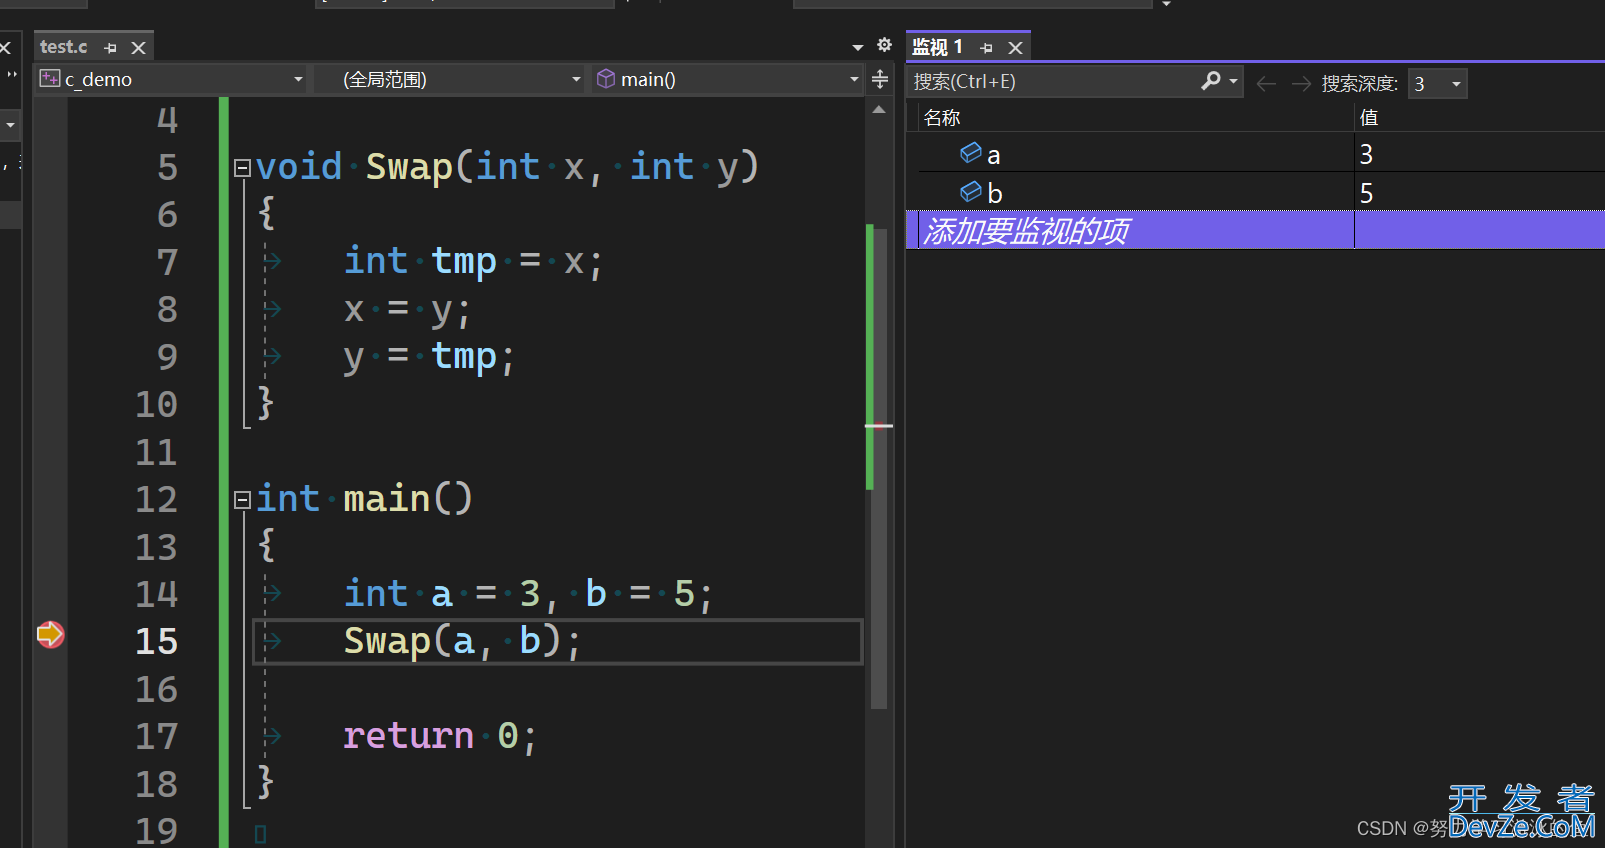Click the forward arrow in watch search

[x=1301, y=84]
